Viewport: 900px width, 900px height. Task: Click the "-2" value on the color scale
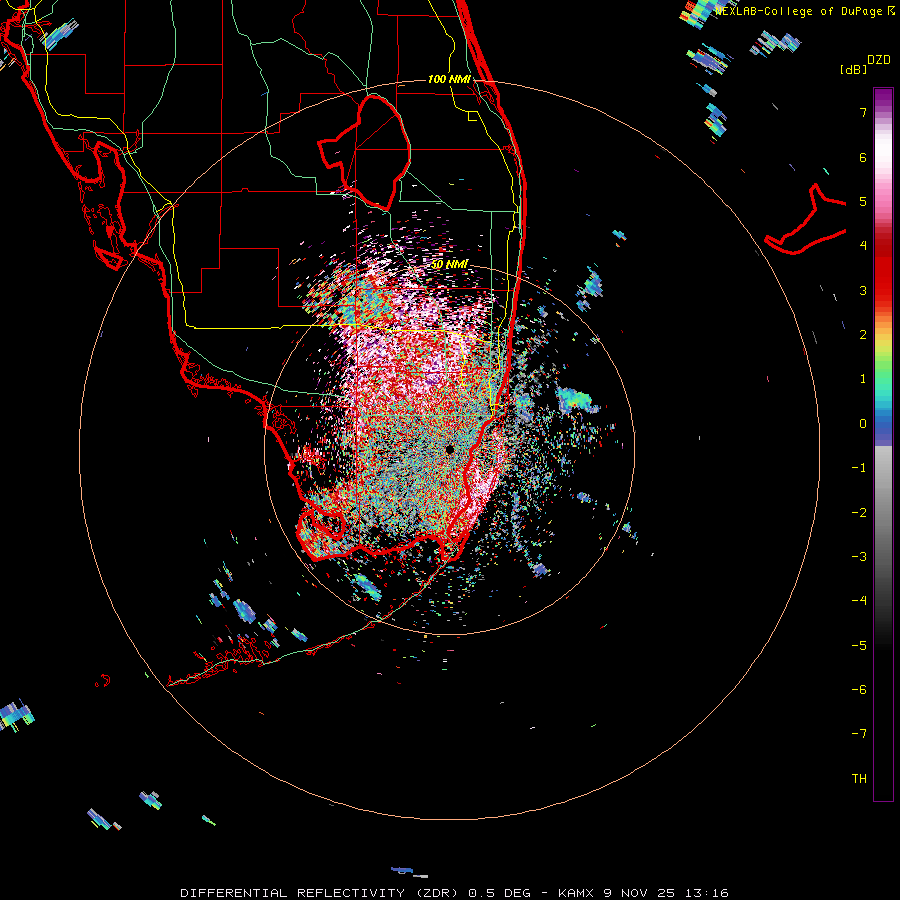859,513
